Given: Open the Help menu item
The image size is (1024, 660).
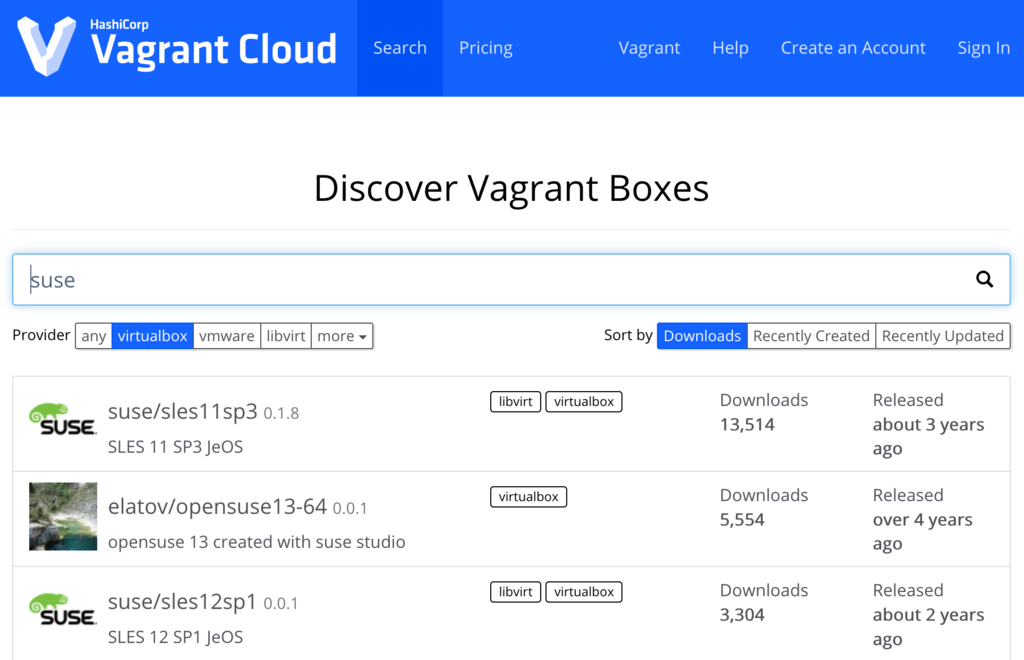Looking at the screenshot, I should [x=730, y=47].
